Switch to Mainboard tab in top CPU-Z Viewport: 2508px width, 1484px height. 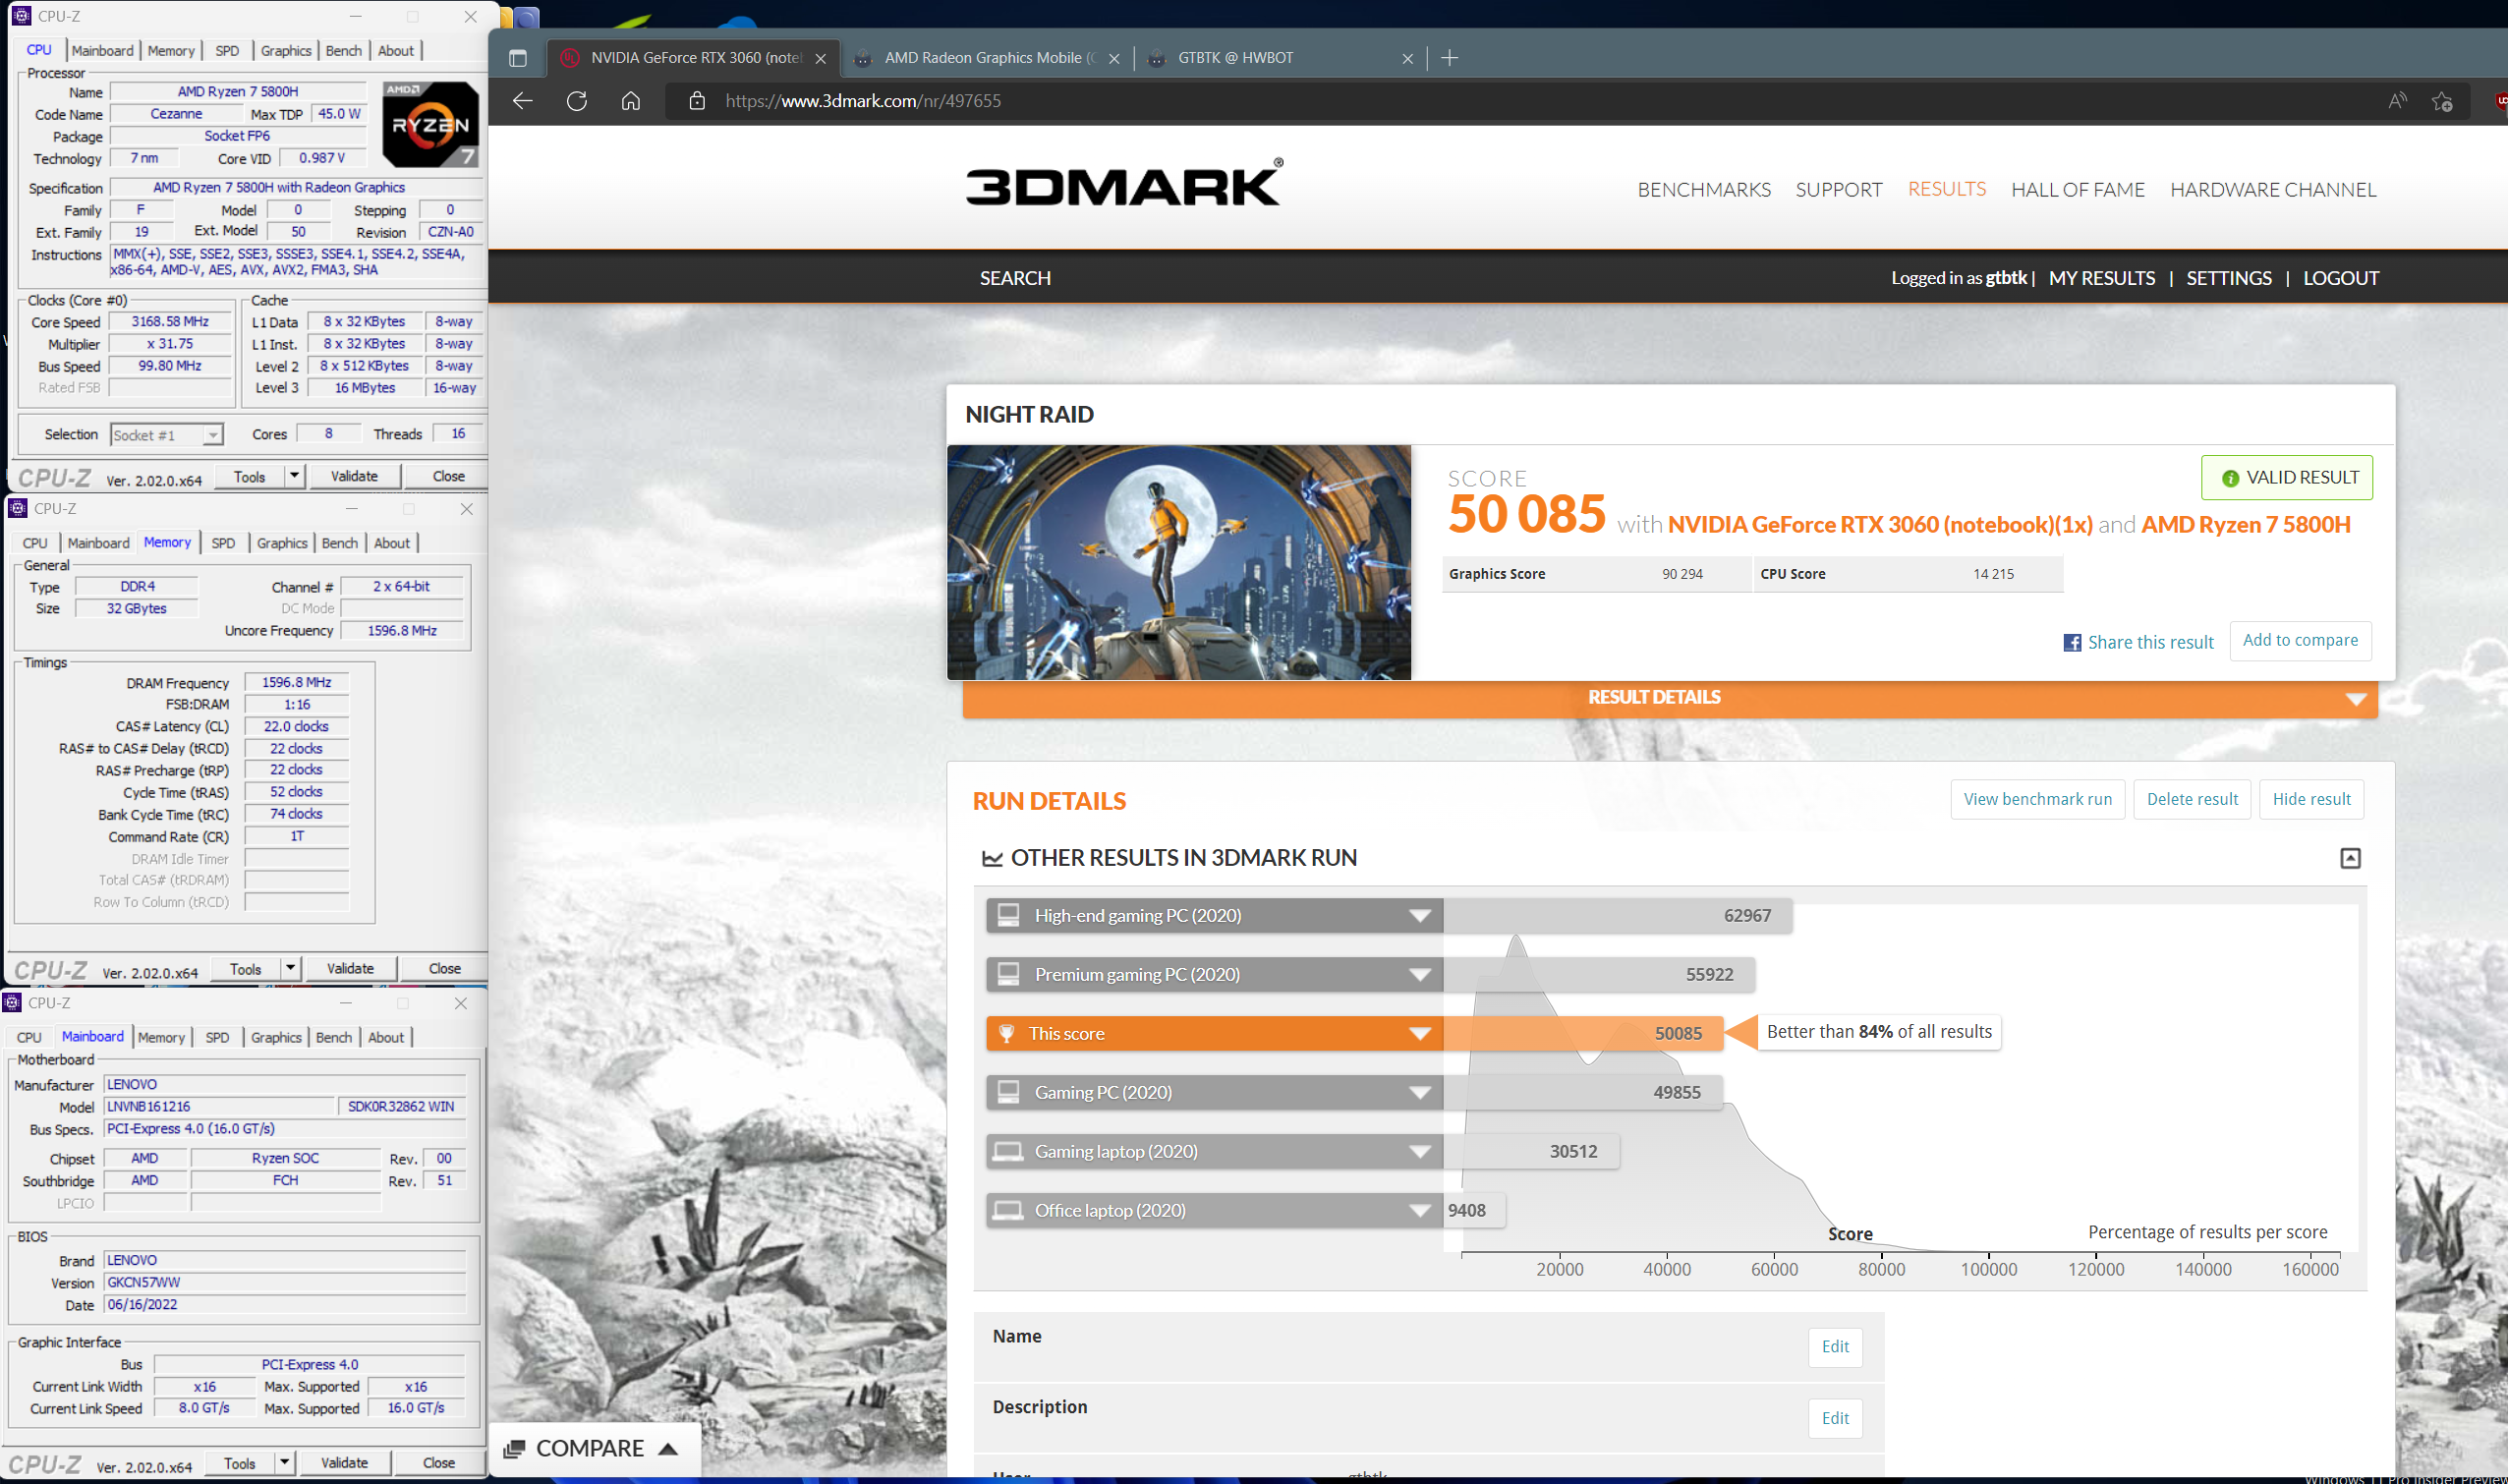click(102, 50)
